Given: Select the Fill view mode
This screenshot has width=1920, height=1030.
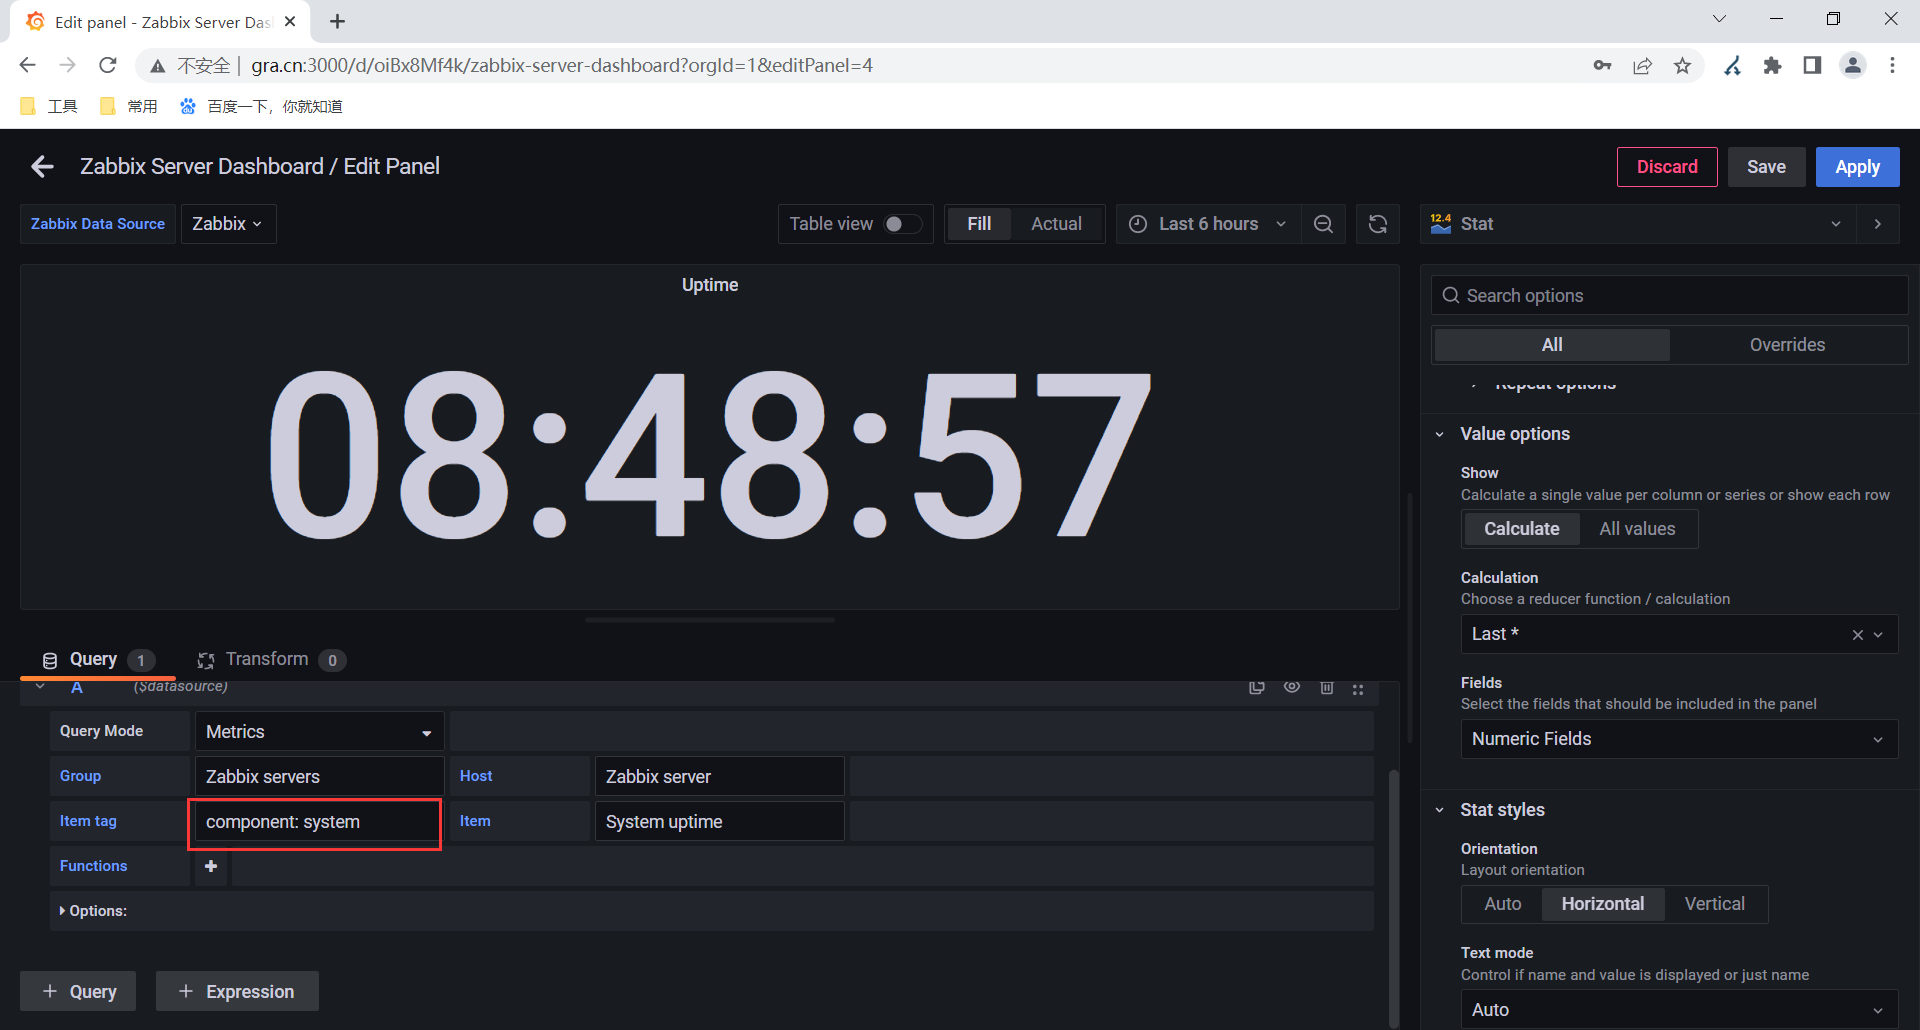Looking at the screenshot, I should coord(979,224).
